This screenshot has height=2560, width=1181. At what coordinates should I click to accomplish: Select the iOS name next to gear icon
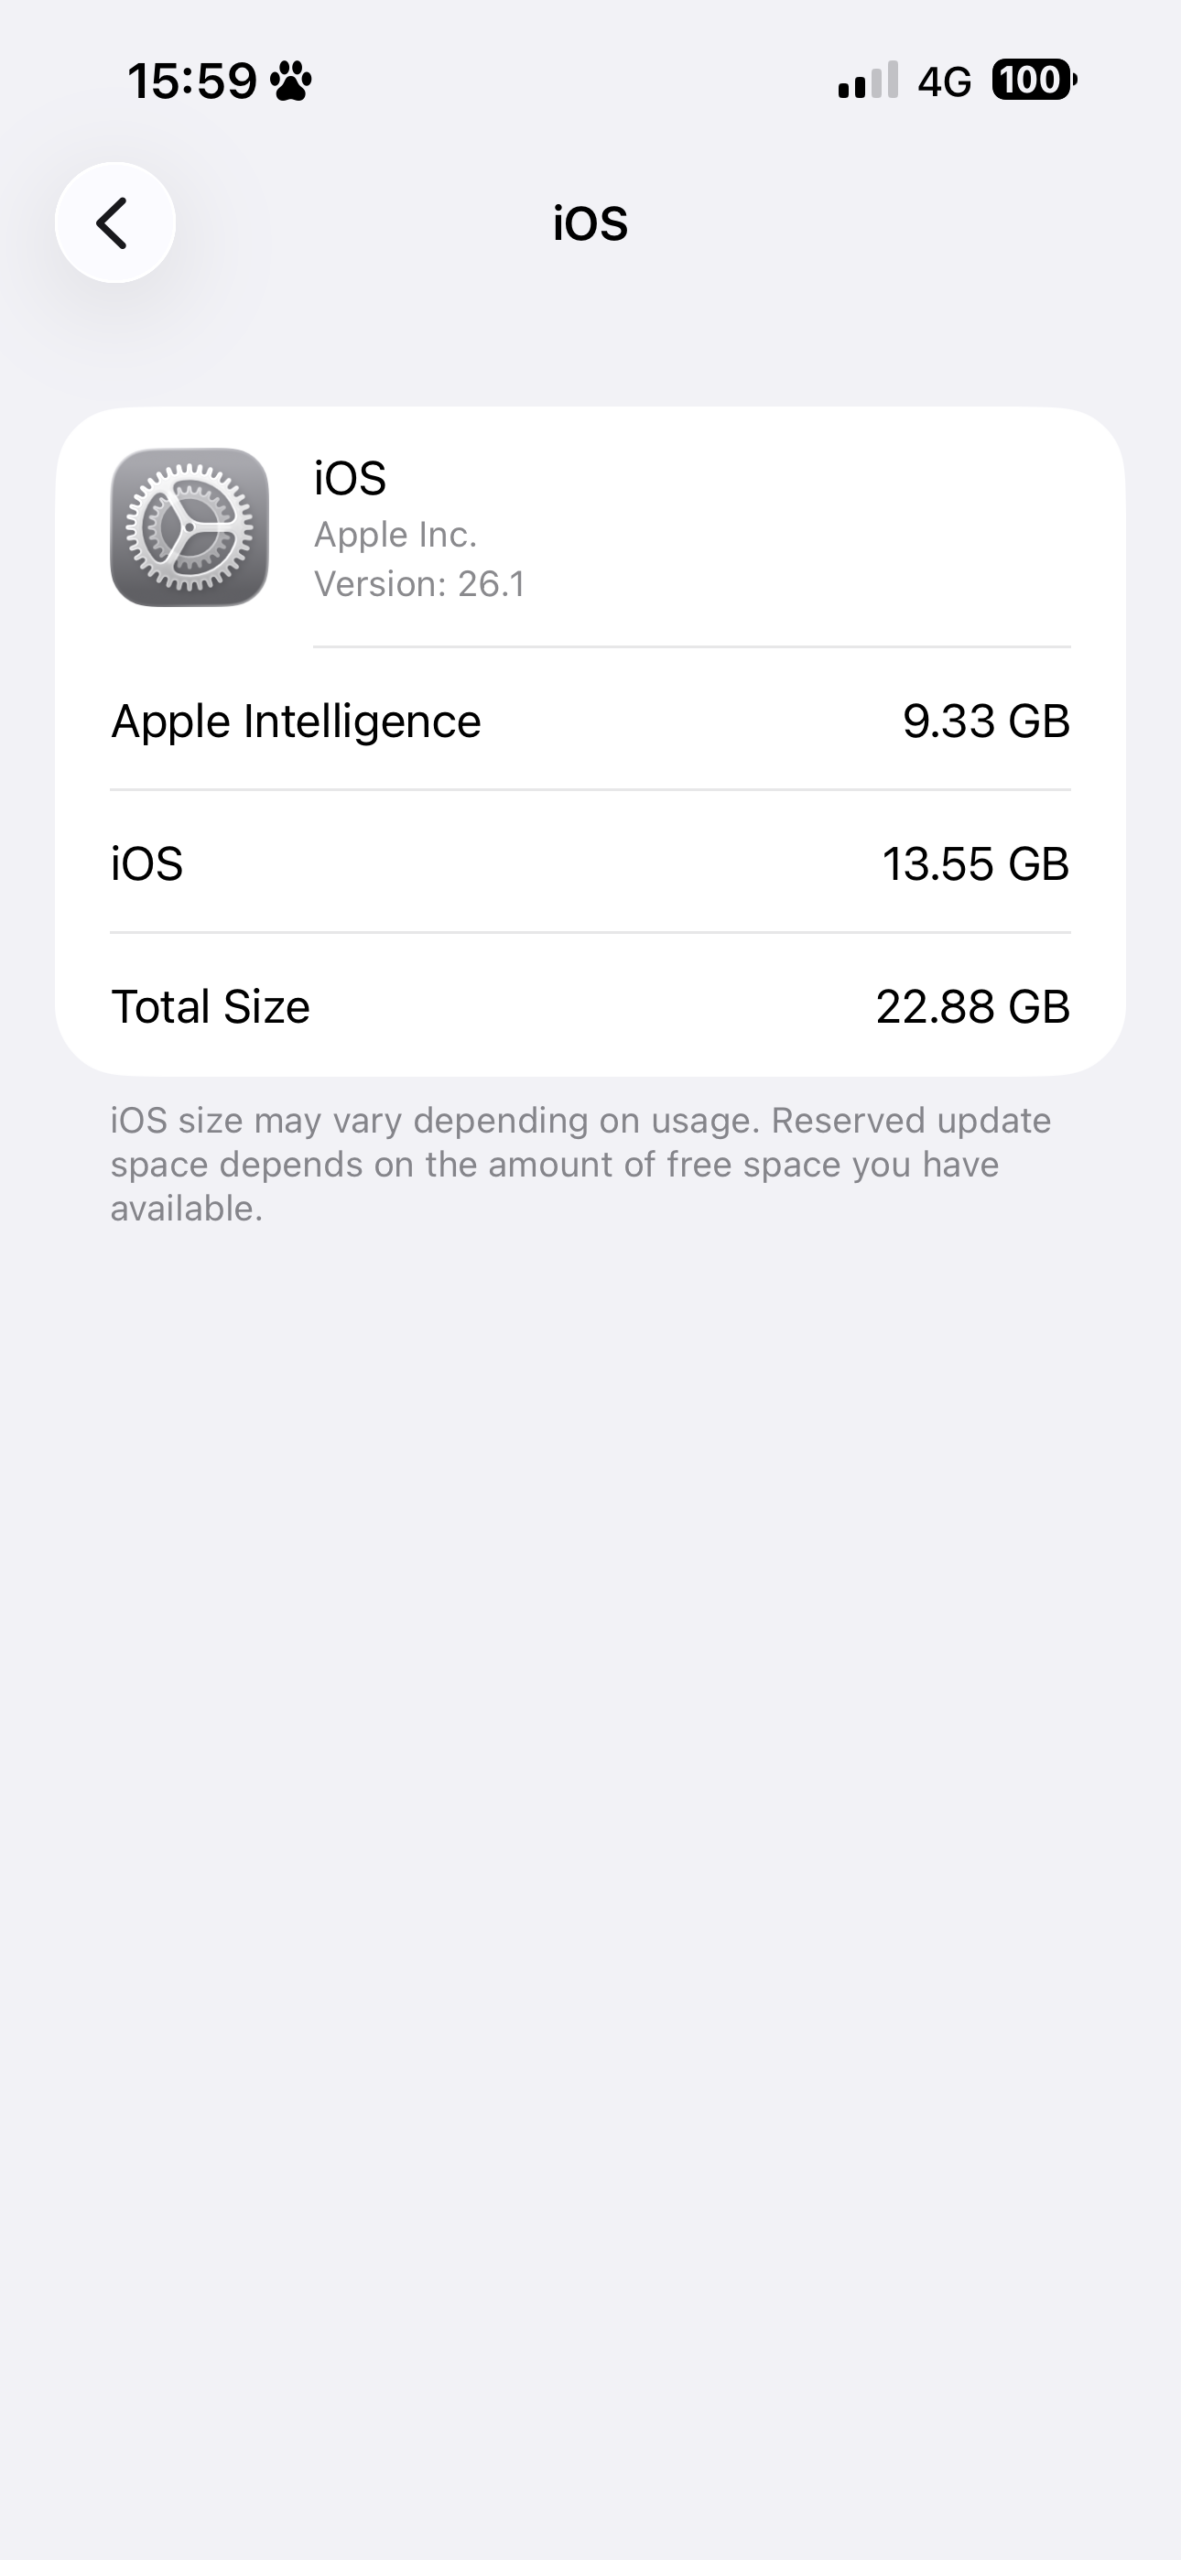(350, 478)
